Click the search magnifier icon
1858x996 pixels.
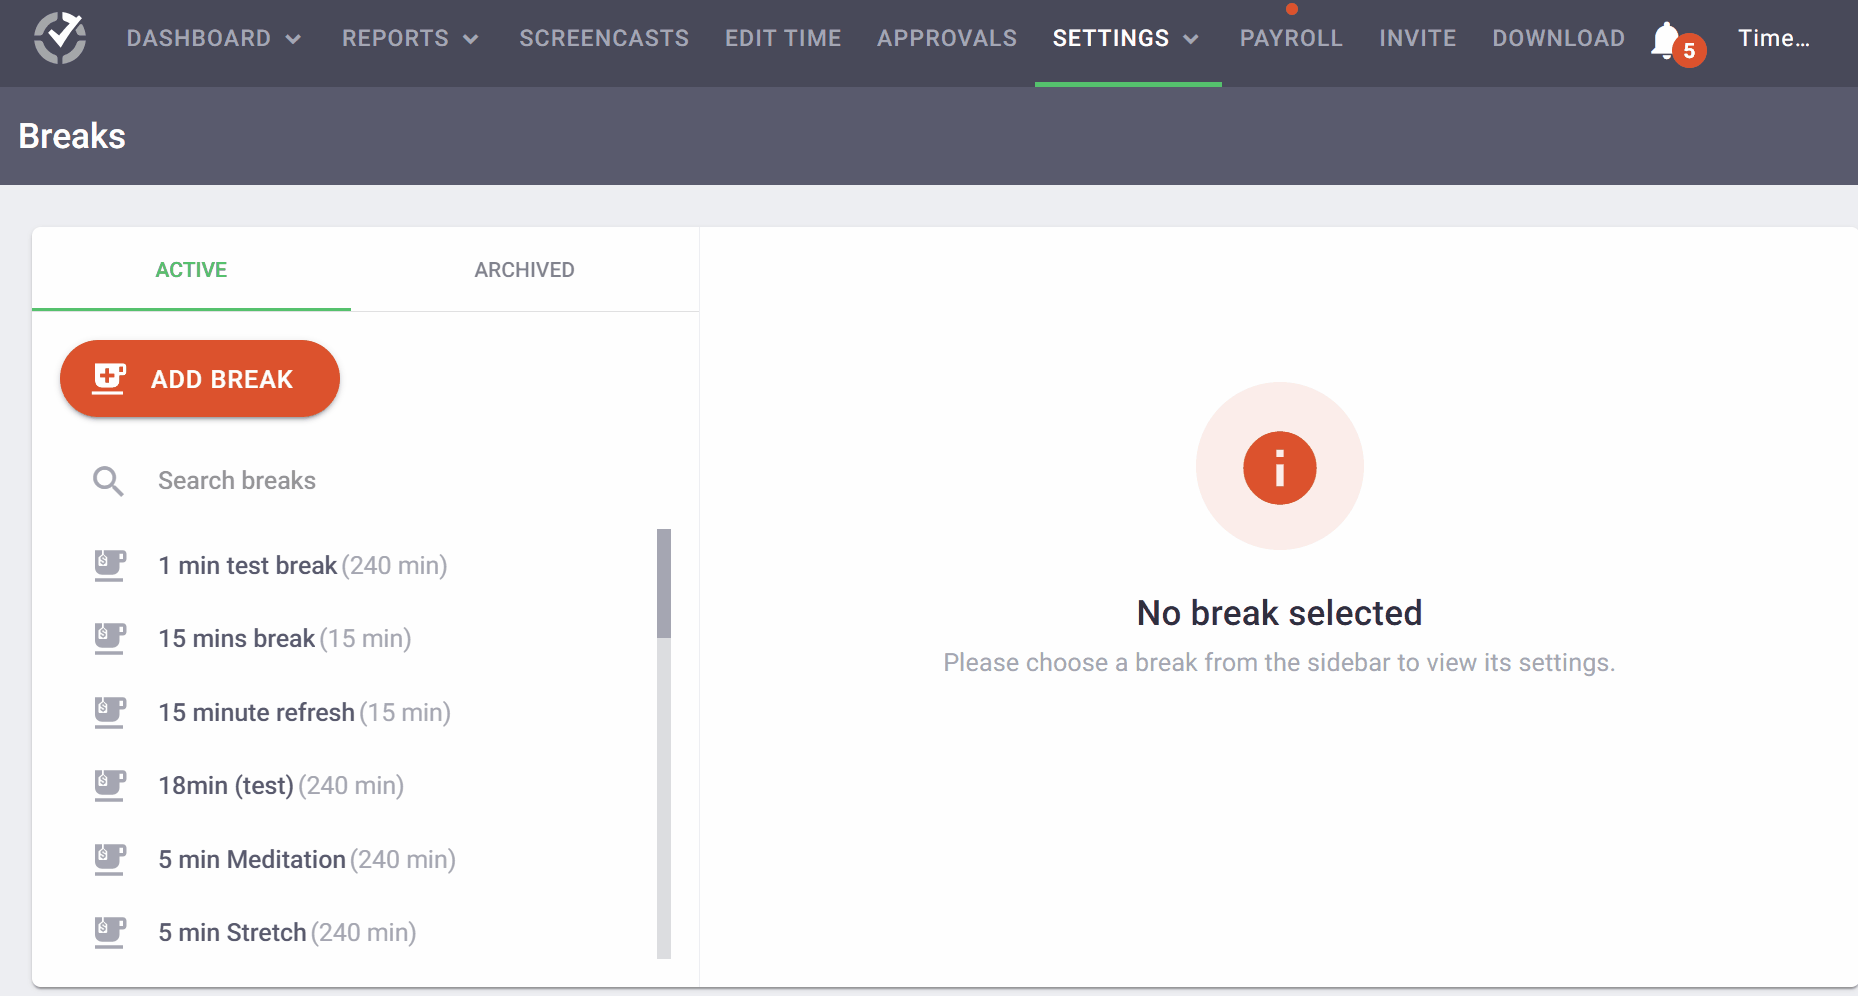108,481
